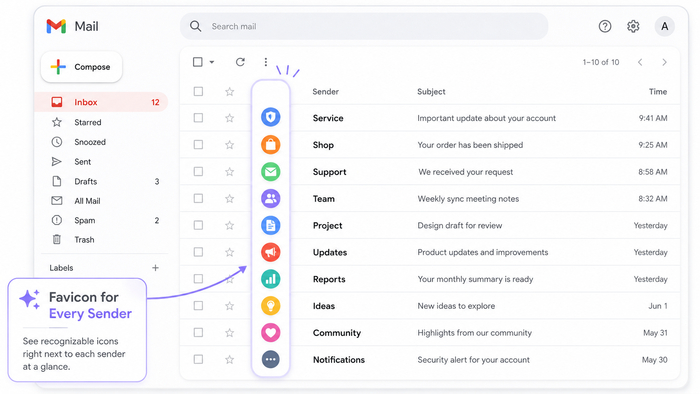Open the three-dot more options menu
Screen dimensions: 700x394
[x=266, y=62]
